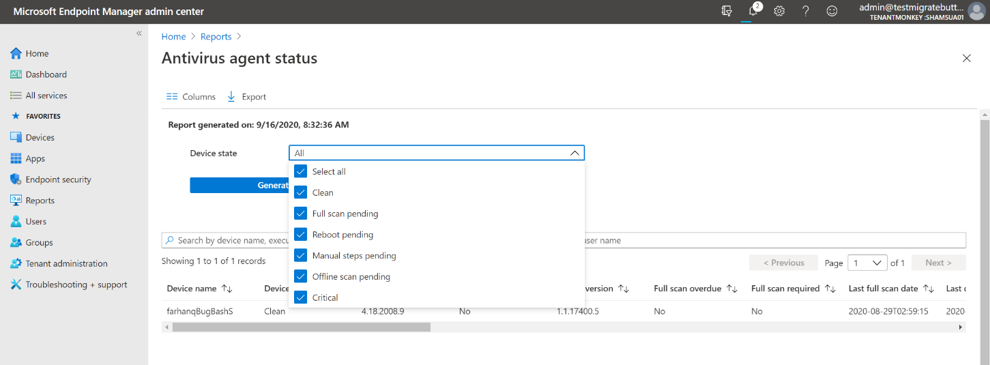The width and height of the screenshot is (990, 365).
Task: Click the Generate report button
Action: point(239,185)
